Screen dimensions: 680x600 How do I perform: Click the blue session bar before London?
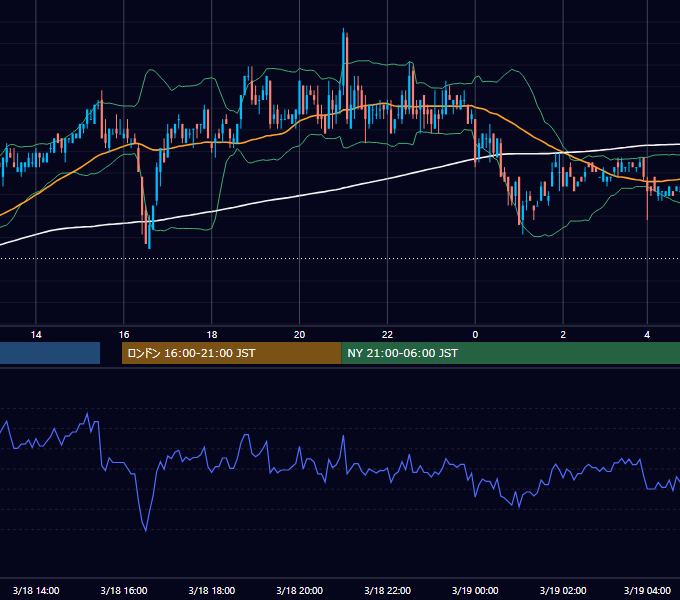tap(50, 353)
